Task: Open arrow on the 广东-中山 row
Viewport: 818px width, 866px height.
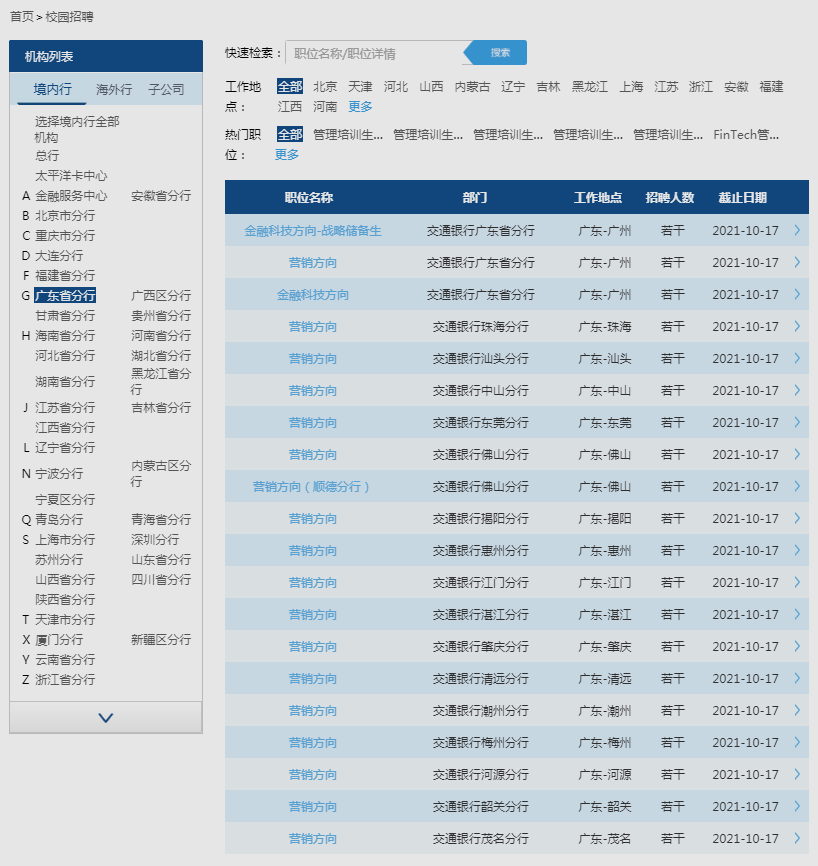Action: (x=797, y=390)
